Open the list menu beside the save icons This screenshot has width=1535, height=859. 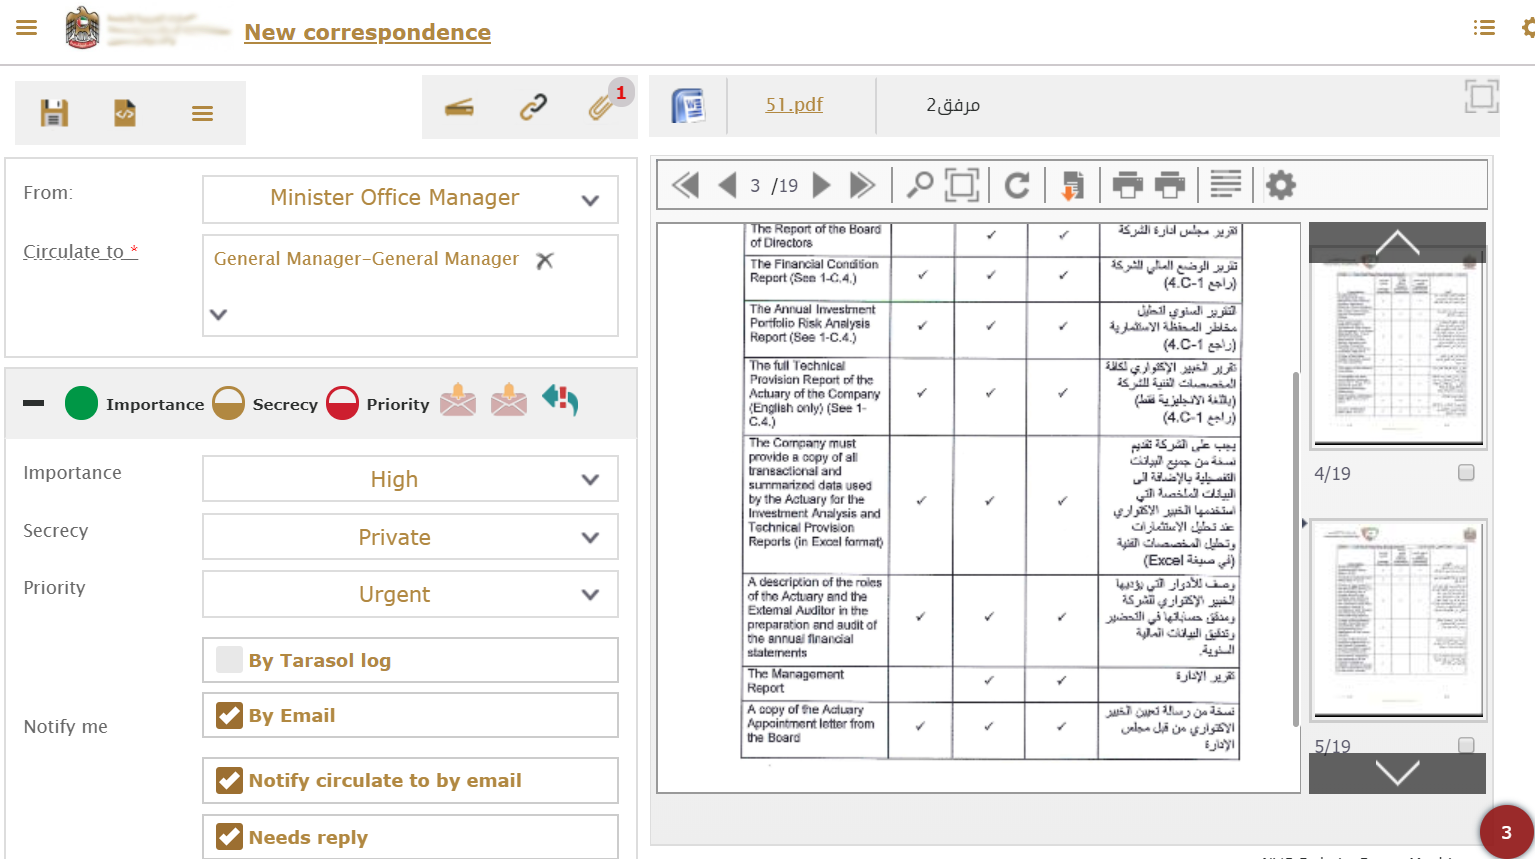tap(202, 114)
